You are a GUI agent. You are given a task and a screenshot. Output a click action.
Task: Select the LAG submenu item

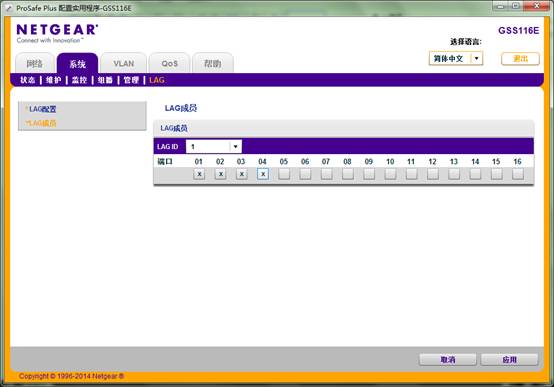click(157, 80)
